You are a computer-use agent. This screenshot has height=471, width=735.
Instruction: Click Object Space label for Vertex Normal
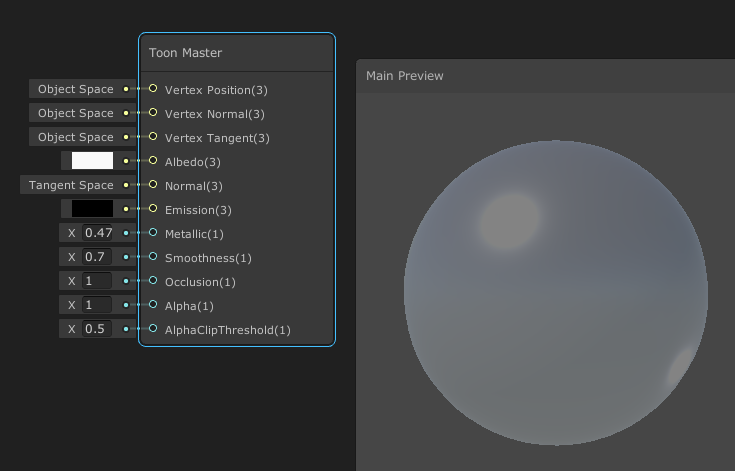pyautogui.click(x=76, y=113)
